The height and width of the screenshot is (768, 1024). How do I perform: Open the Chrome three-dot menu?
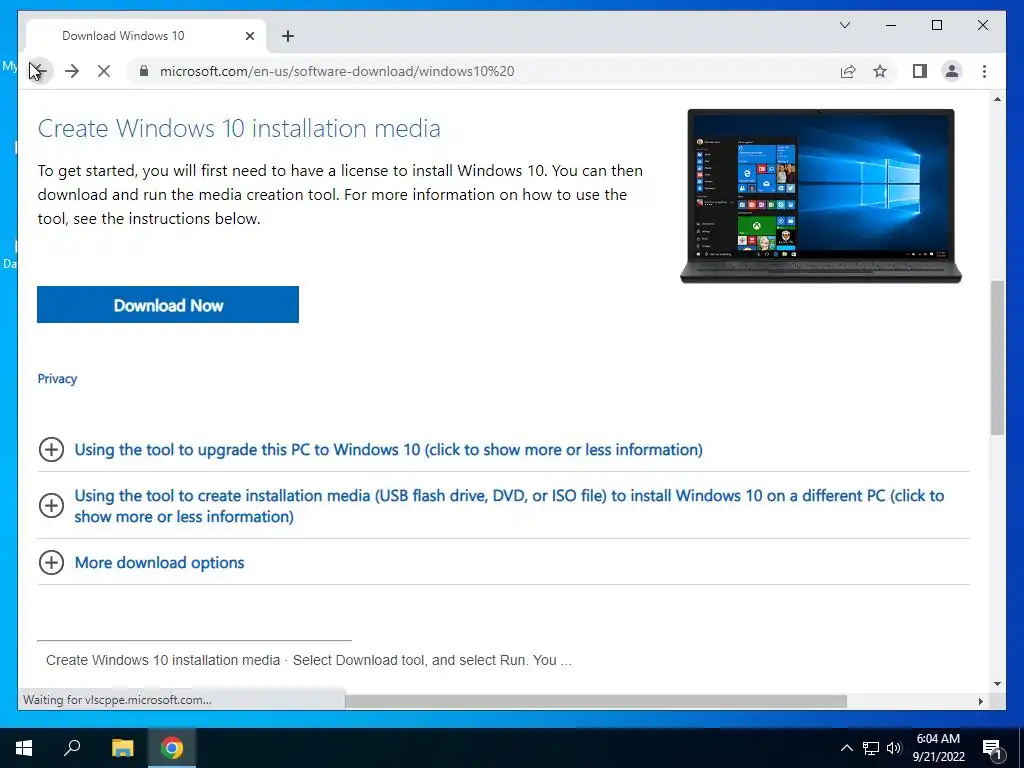click(984, 71)
